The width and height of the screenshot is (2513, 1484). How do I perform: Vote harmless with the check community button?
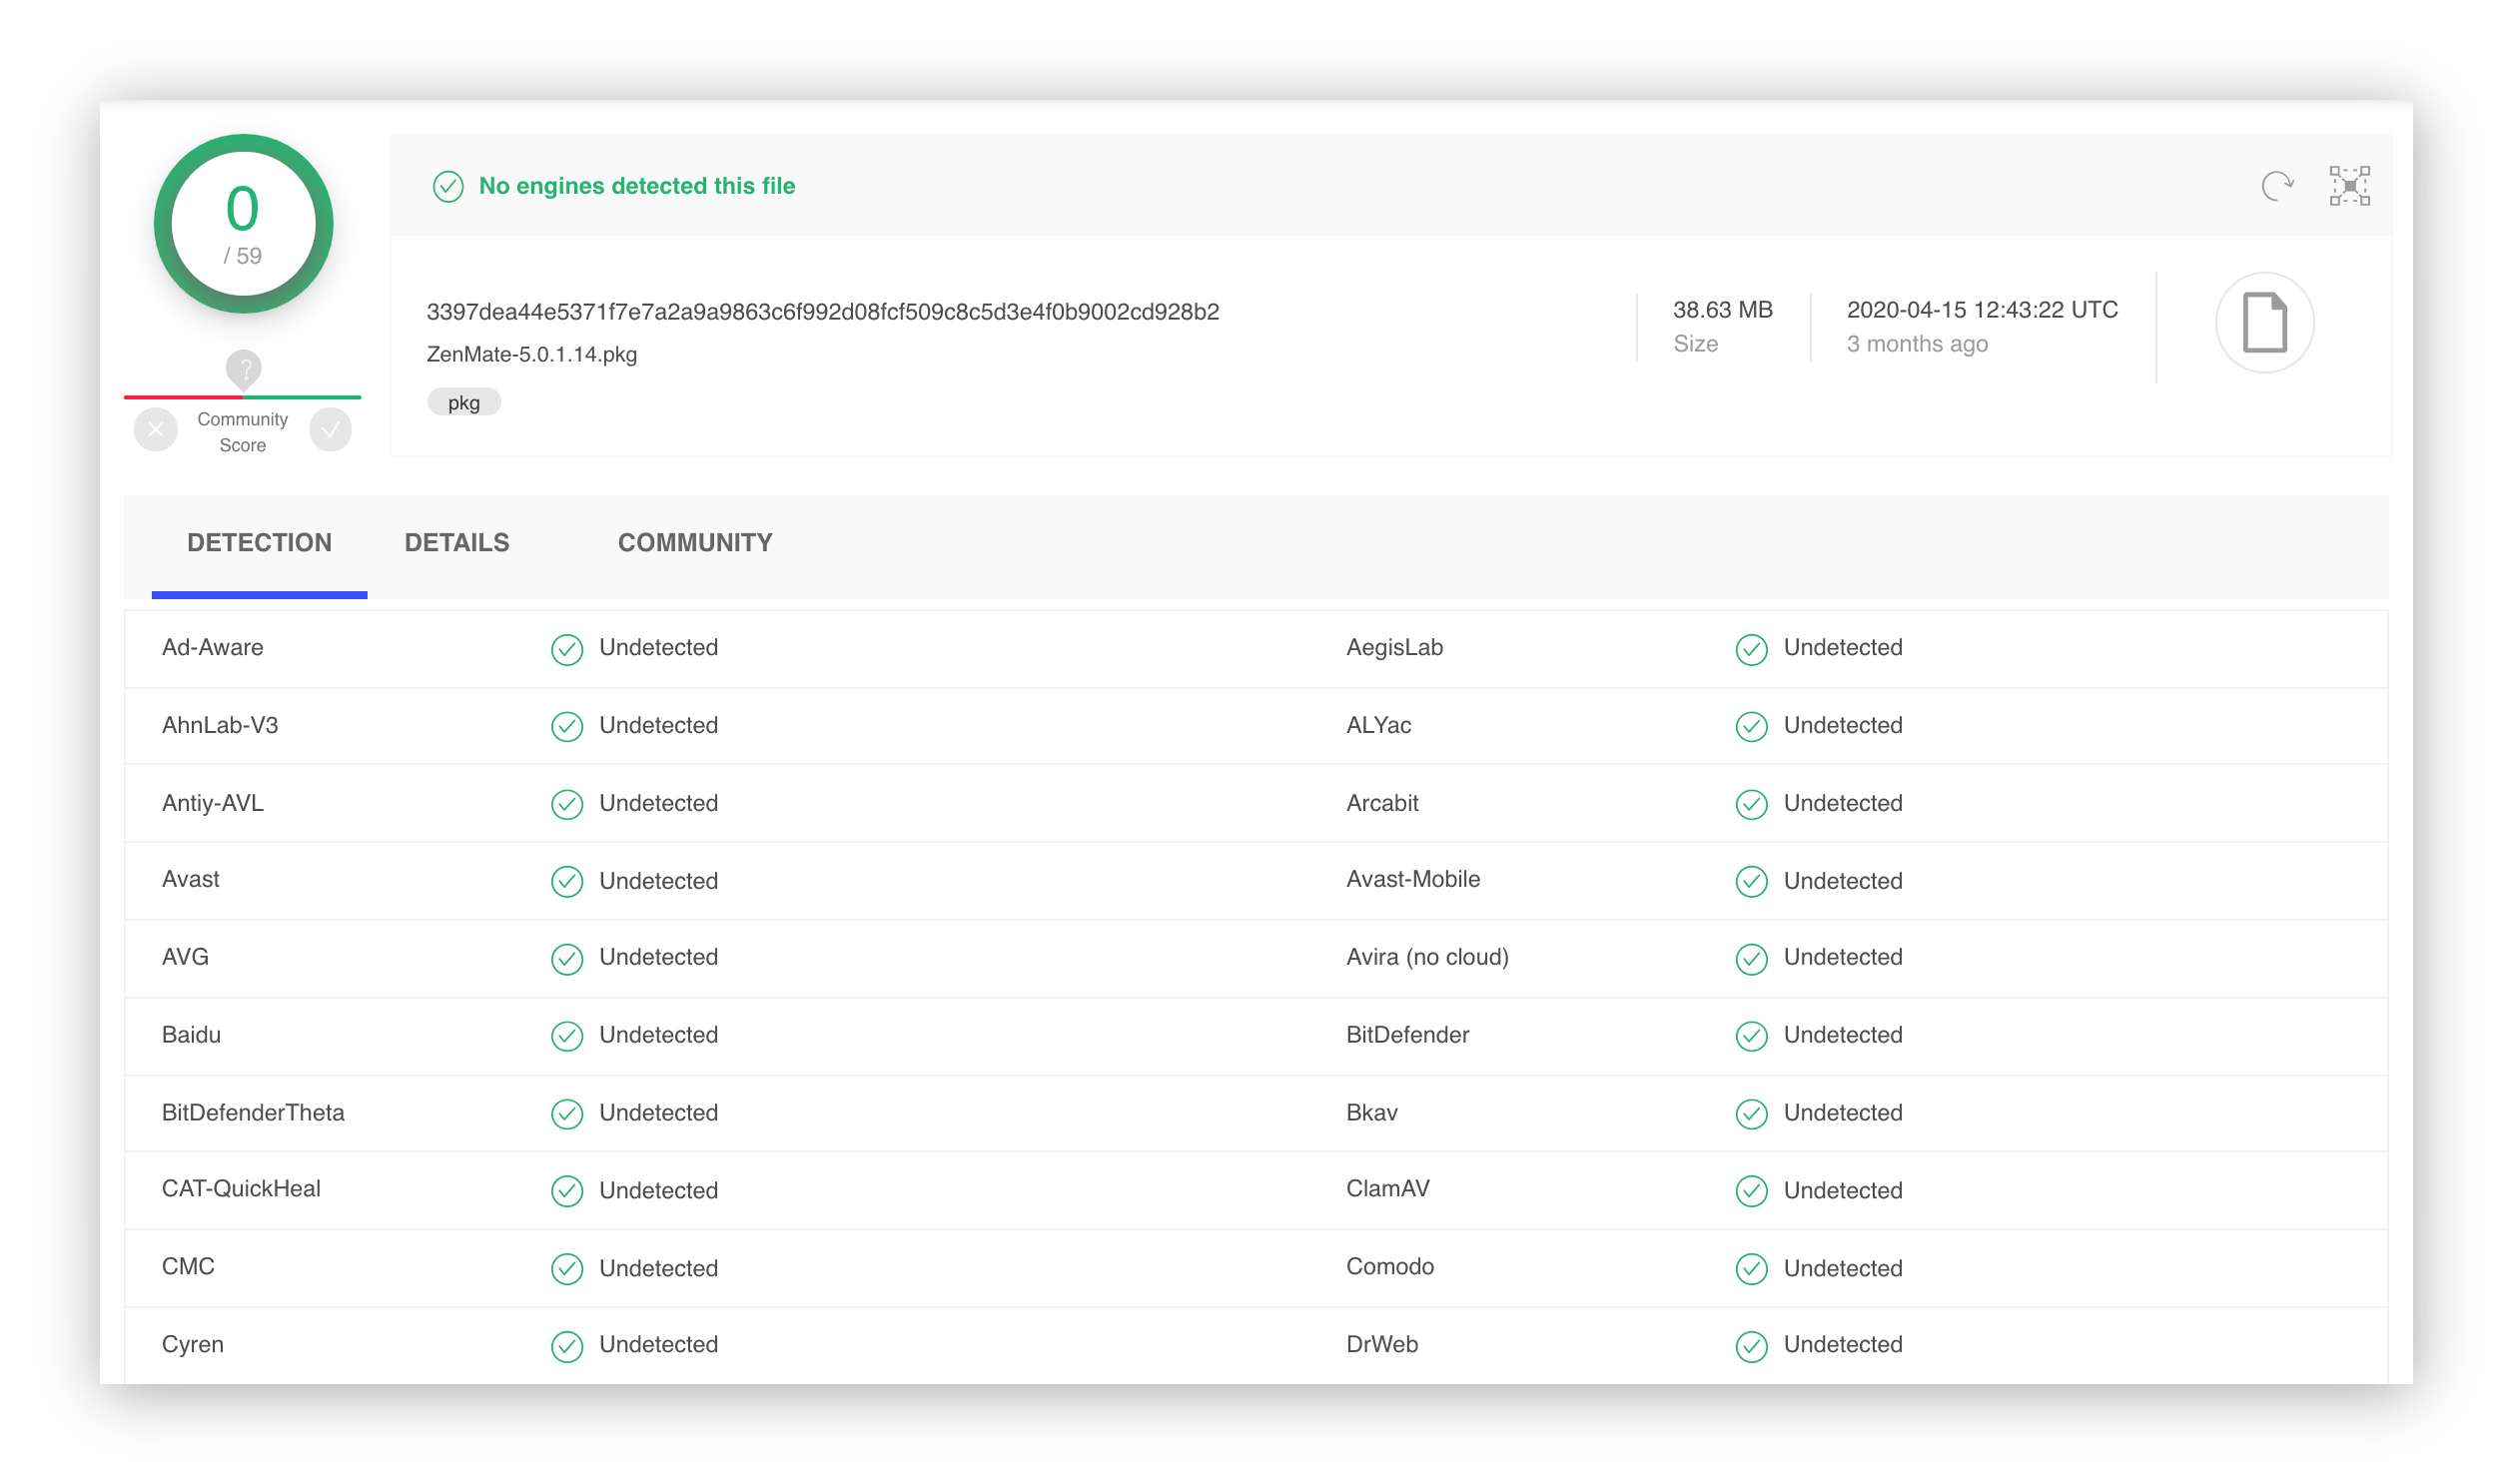coord(330,430)
